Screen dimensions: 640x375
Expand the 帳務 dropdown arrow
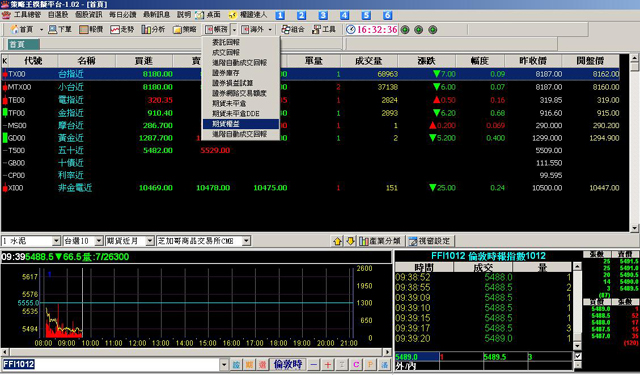point(234,29)
